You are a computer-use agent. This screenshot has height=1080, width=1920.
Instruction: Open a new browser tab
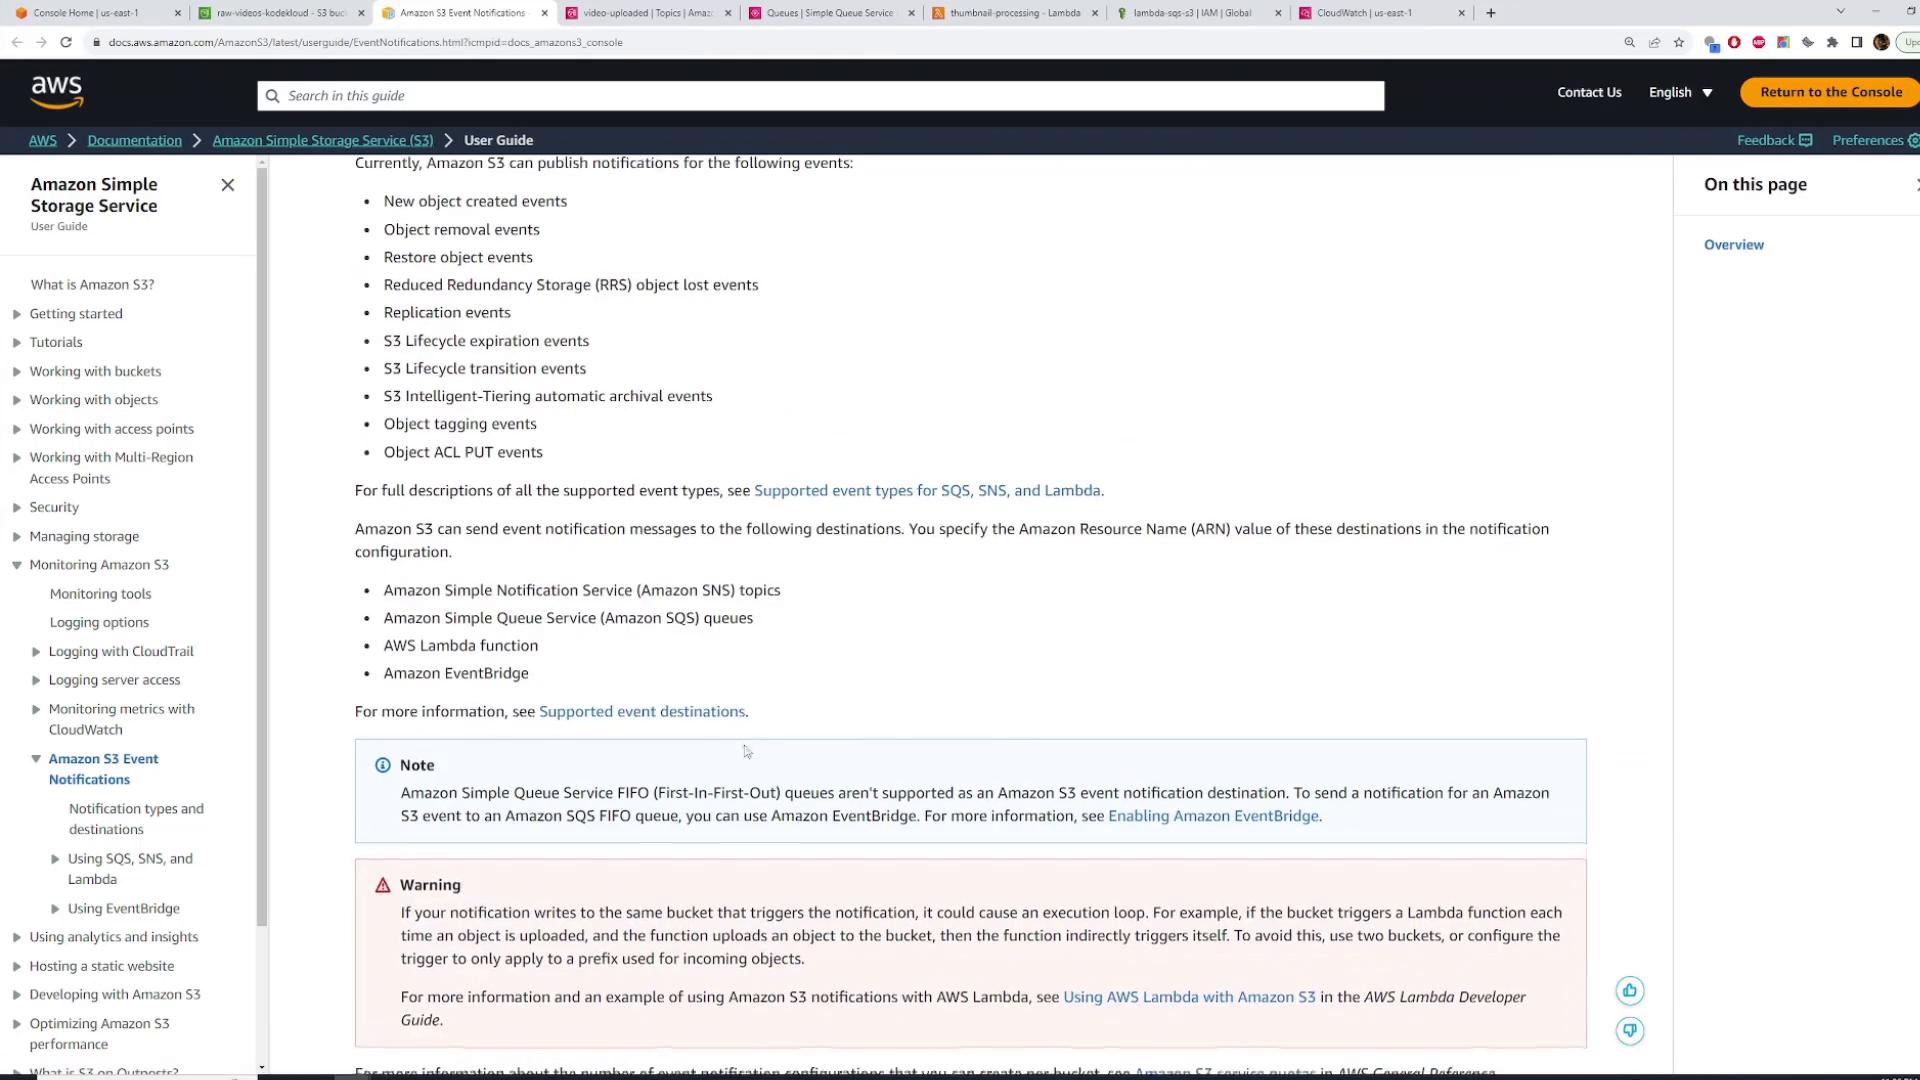pyautogui.click(x=1491, y=13)
